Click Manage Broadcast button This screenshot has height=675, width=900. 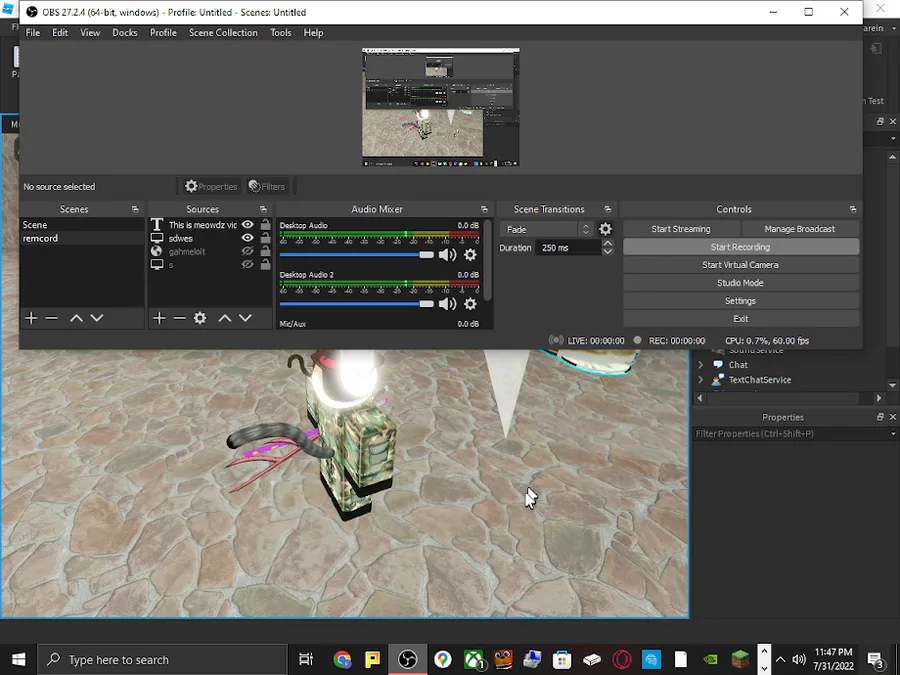pyautogui.click(x=800, y=229)
